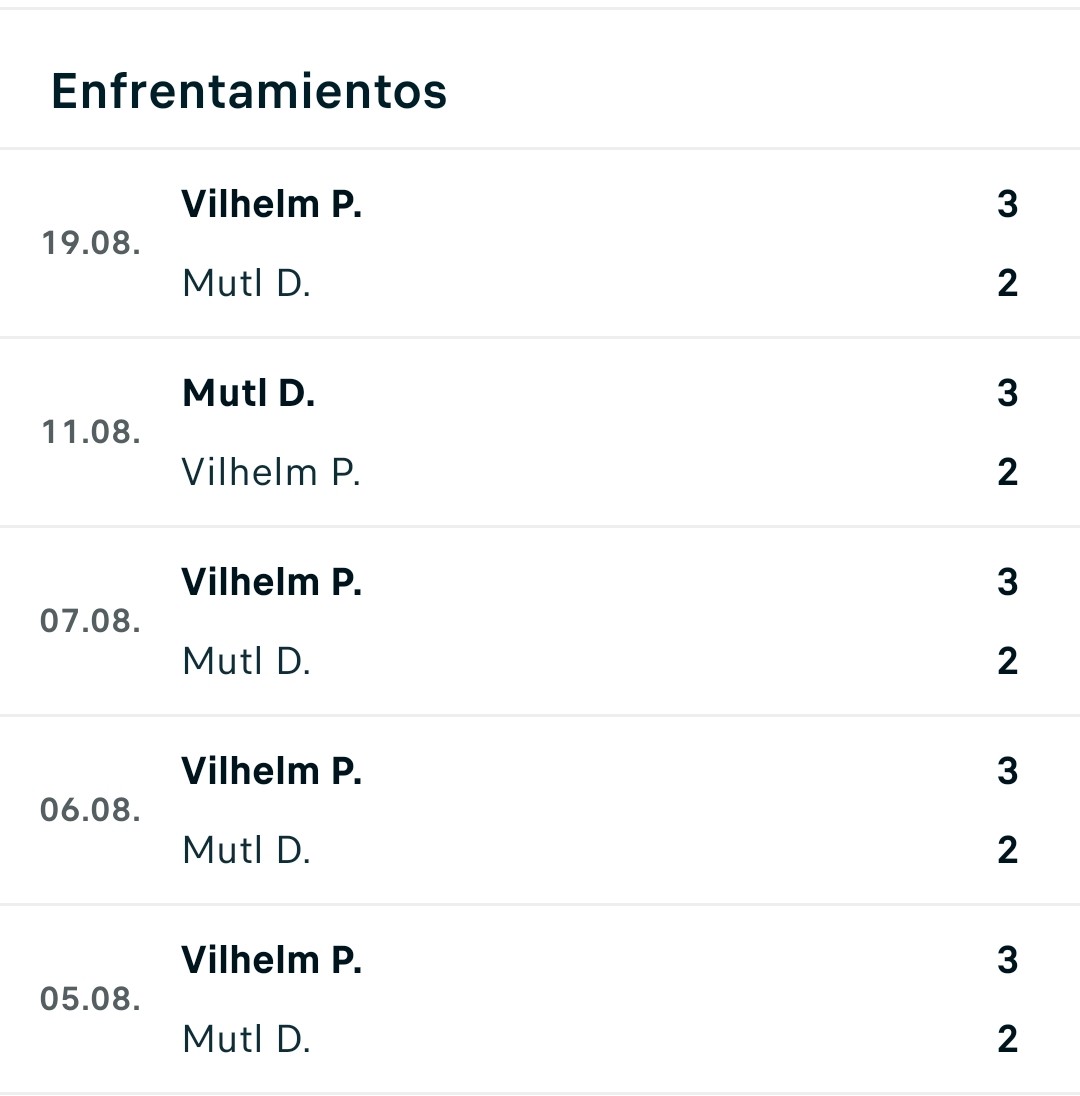Open the 07.08. match date
This screenshot has width=1080, height=1096.
[90, 621]
